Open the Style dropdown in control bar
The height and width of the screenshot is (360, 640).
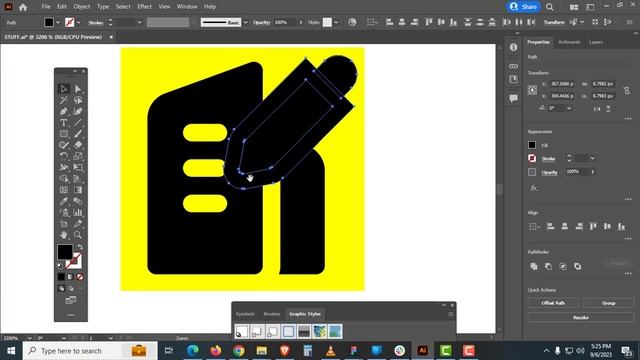coord(336,22)
